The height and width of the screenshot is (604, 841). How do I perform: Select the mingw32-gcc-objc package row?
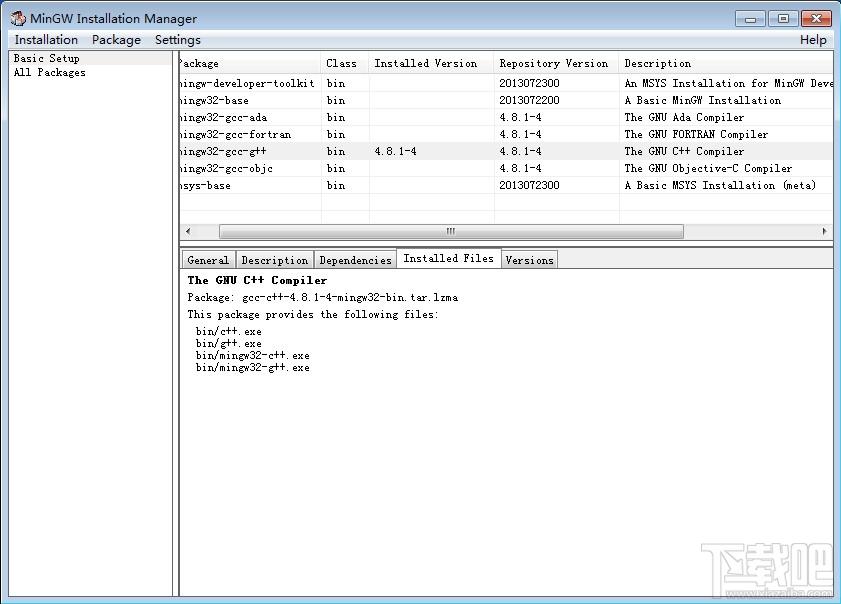(506, 168)
